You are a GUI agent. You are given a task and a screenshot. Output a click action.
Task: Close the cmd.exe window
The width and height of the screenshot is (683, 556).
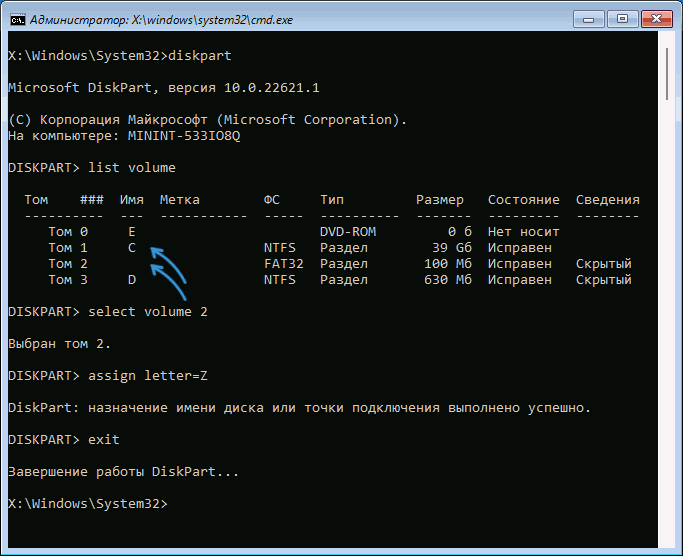pyautogui.click(x=656, y=19)
